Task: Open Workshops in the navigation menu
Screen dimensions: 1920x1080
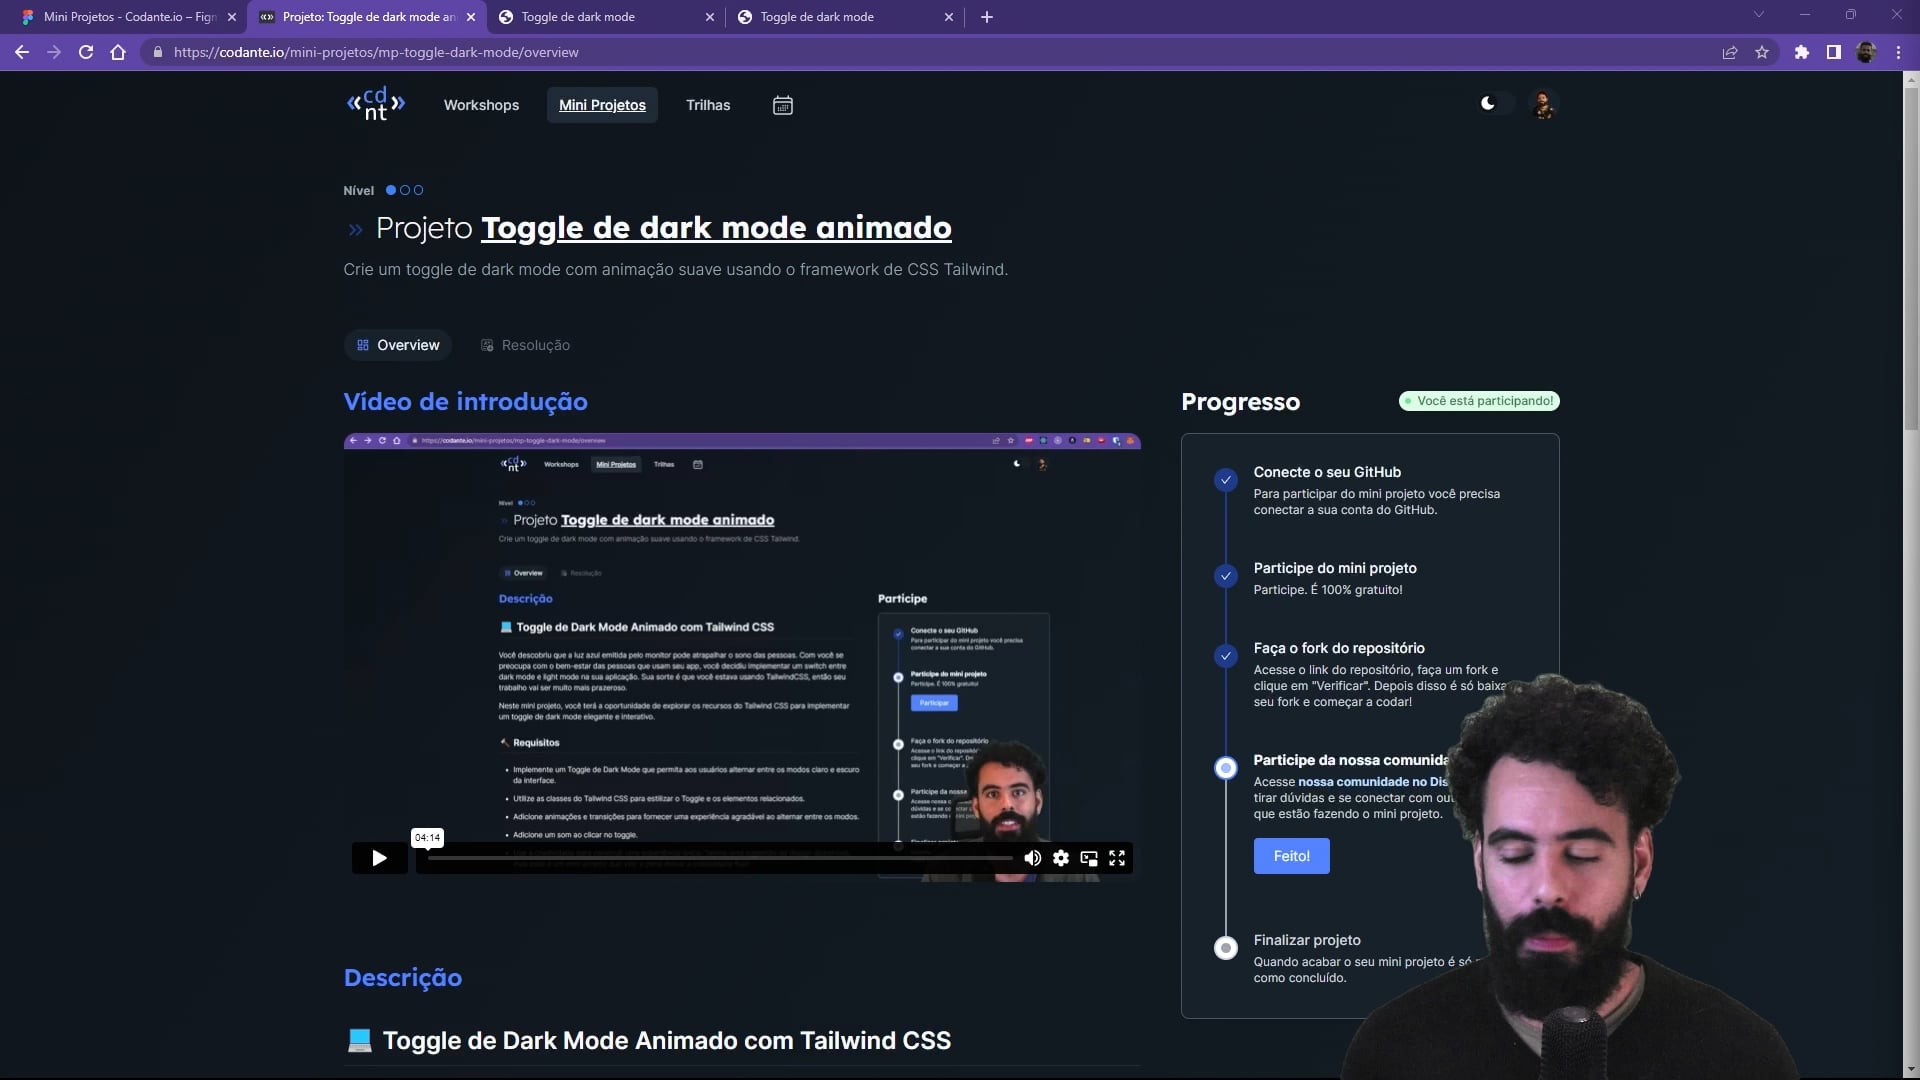Action: tap(481, 105)
